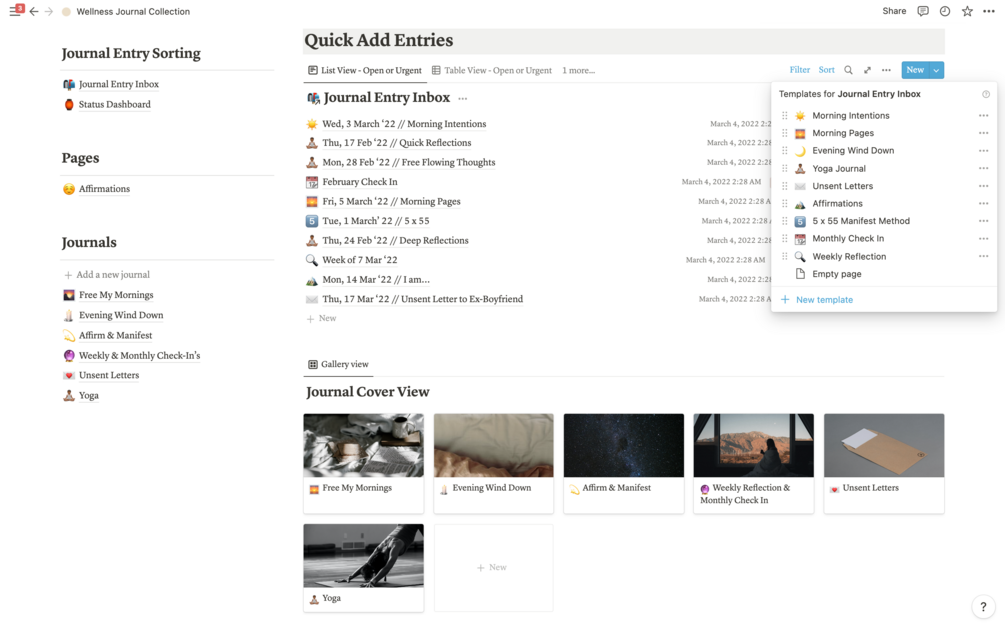Add a new journal in sidebar
Screen dimensions: 1005x628
(107, 274)
